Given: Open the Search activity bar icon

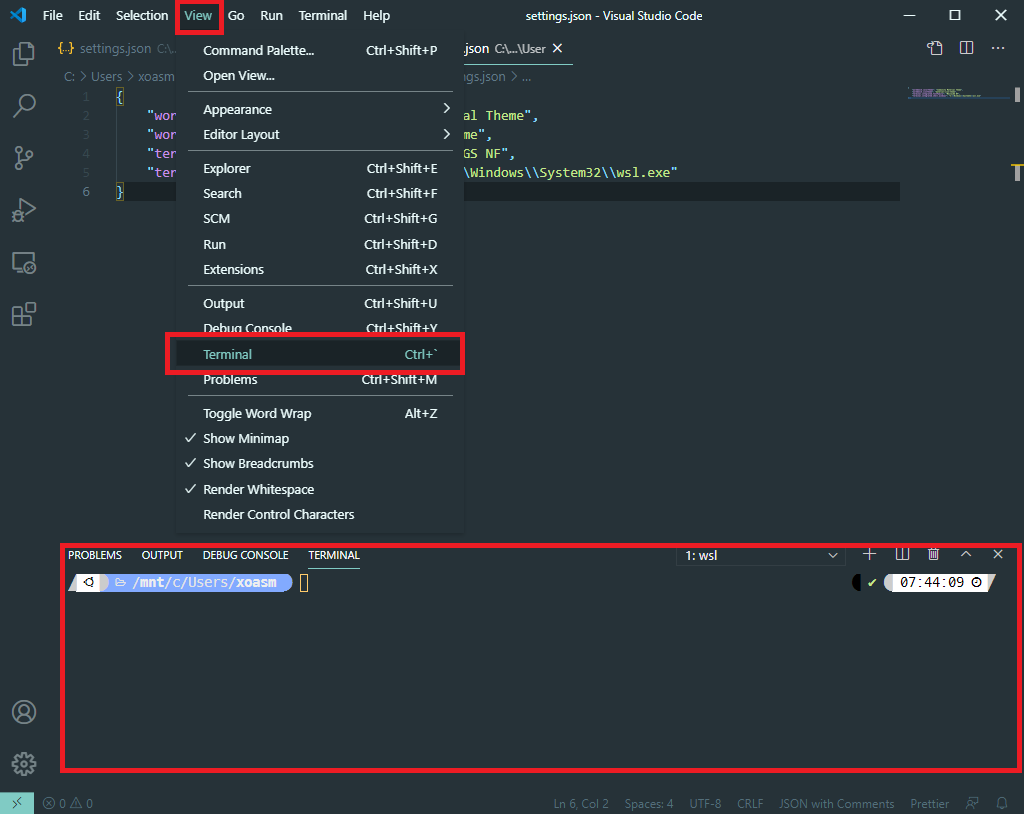Looking at the screenshot, I should pyautogui.click(x=24, y=105).
